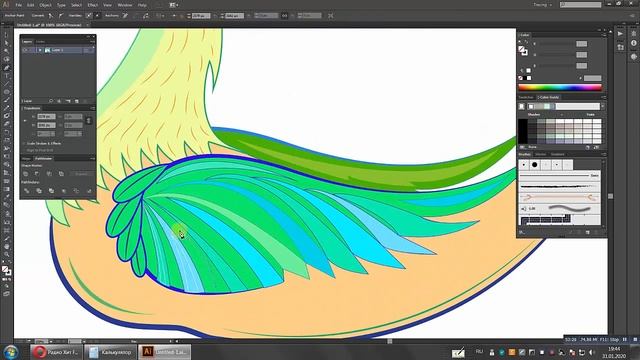
Task: Open Layers panel options menu
Action: coord(93,42)
